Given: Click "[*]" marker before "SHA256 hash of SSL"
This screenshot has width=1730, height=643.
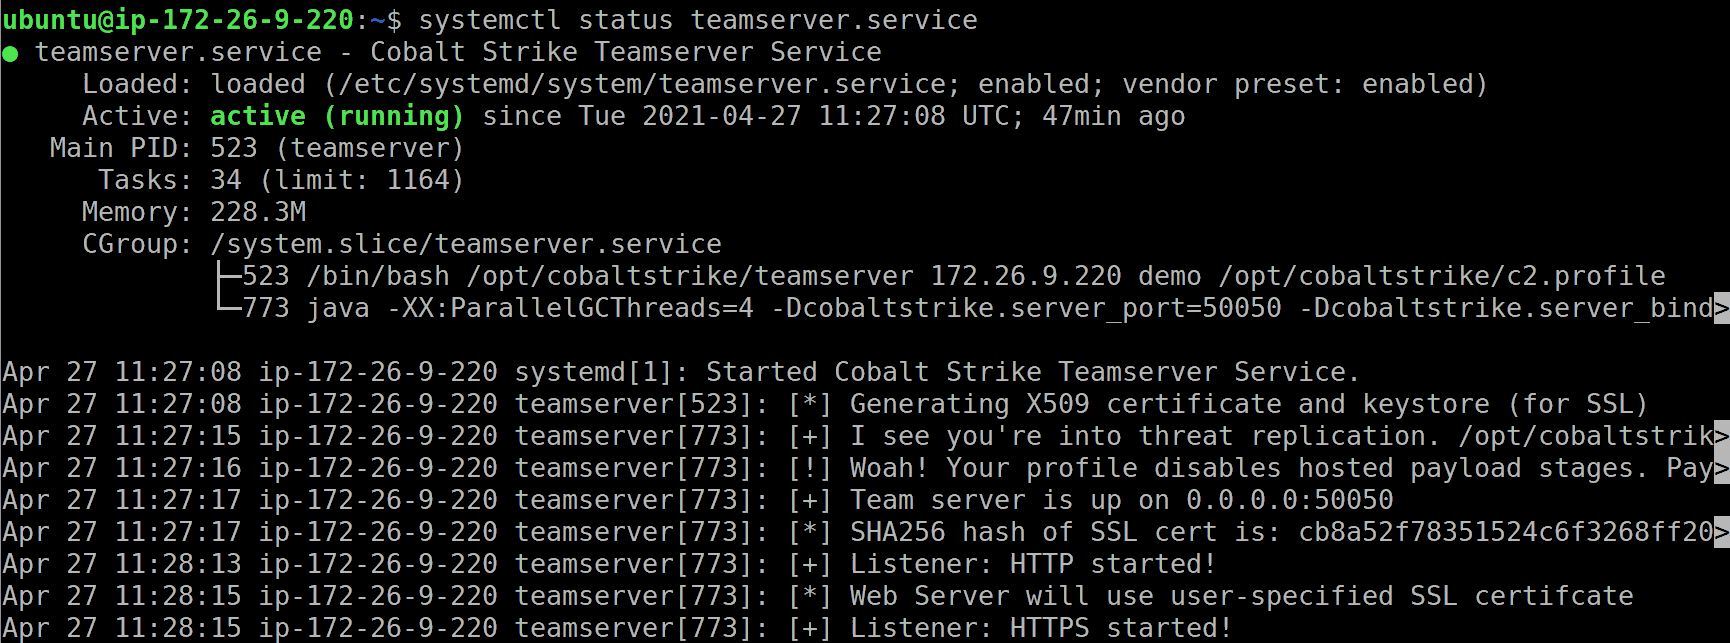Looking at the screenshot, I should 809,532.
